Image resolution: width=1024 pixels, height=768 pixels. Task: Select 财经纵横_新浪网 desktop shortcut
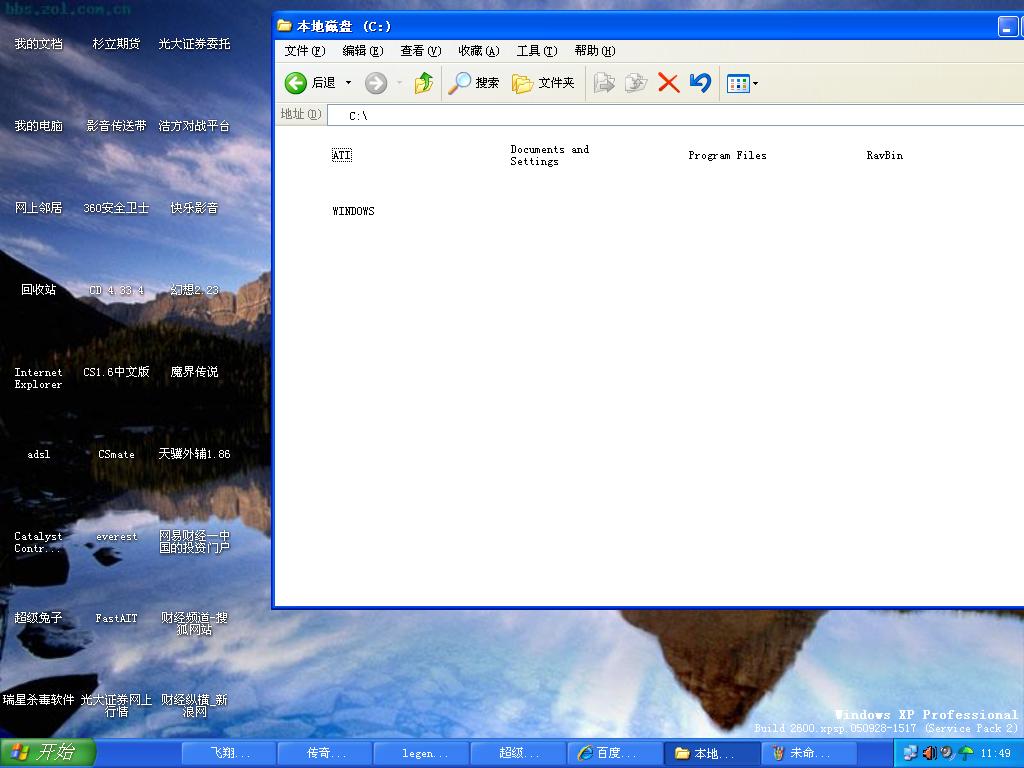pyautogui.click(x=194, y=706)
